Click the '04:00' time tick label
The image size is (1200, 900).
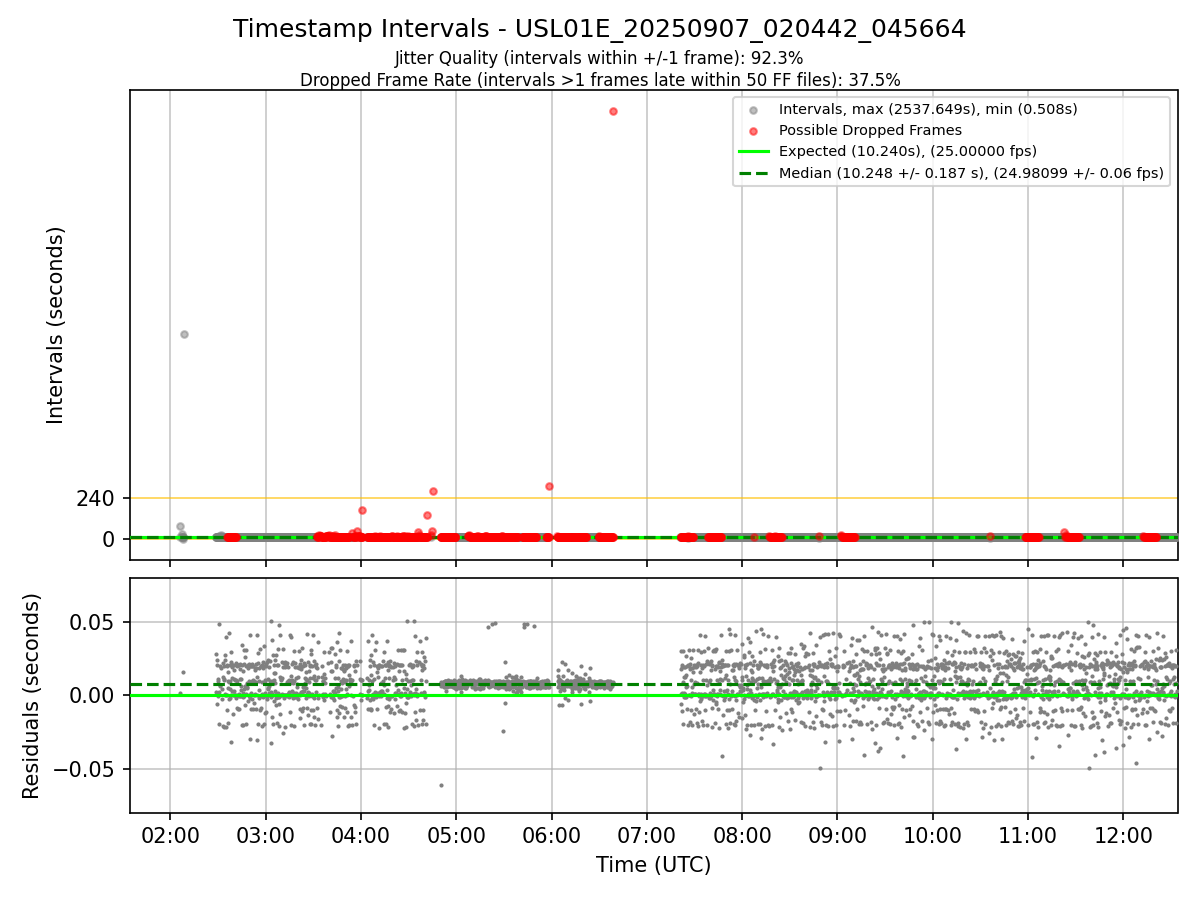click(361, 836)
